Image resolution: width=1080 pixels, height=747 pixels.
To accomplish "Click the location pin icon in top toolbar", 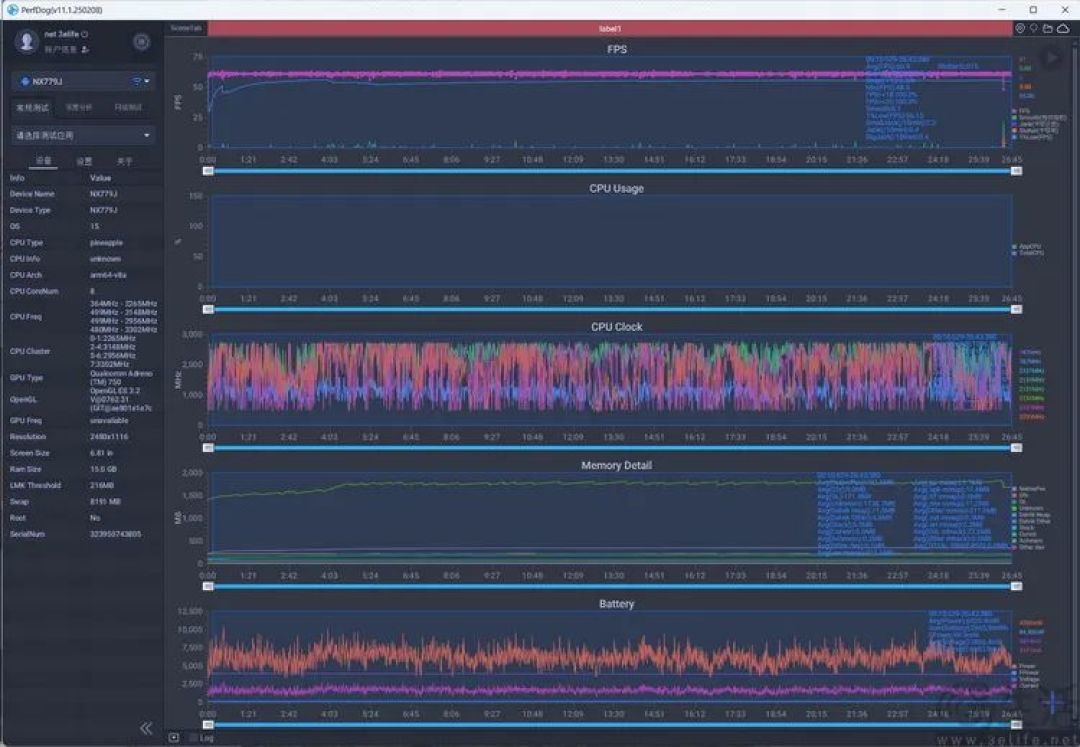I will point(1020,28).
